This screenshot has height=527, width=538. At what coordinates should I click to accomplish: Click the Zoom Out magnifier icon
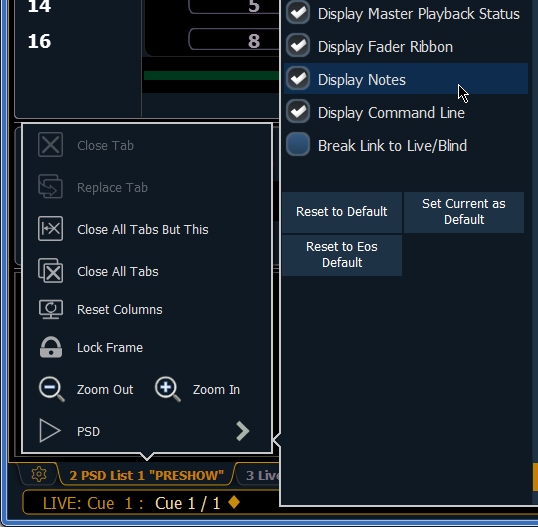coord(51,389)
